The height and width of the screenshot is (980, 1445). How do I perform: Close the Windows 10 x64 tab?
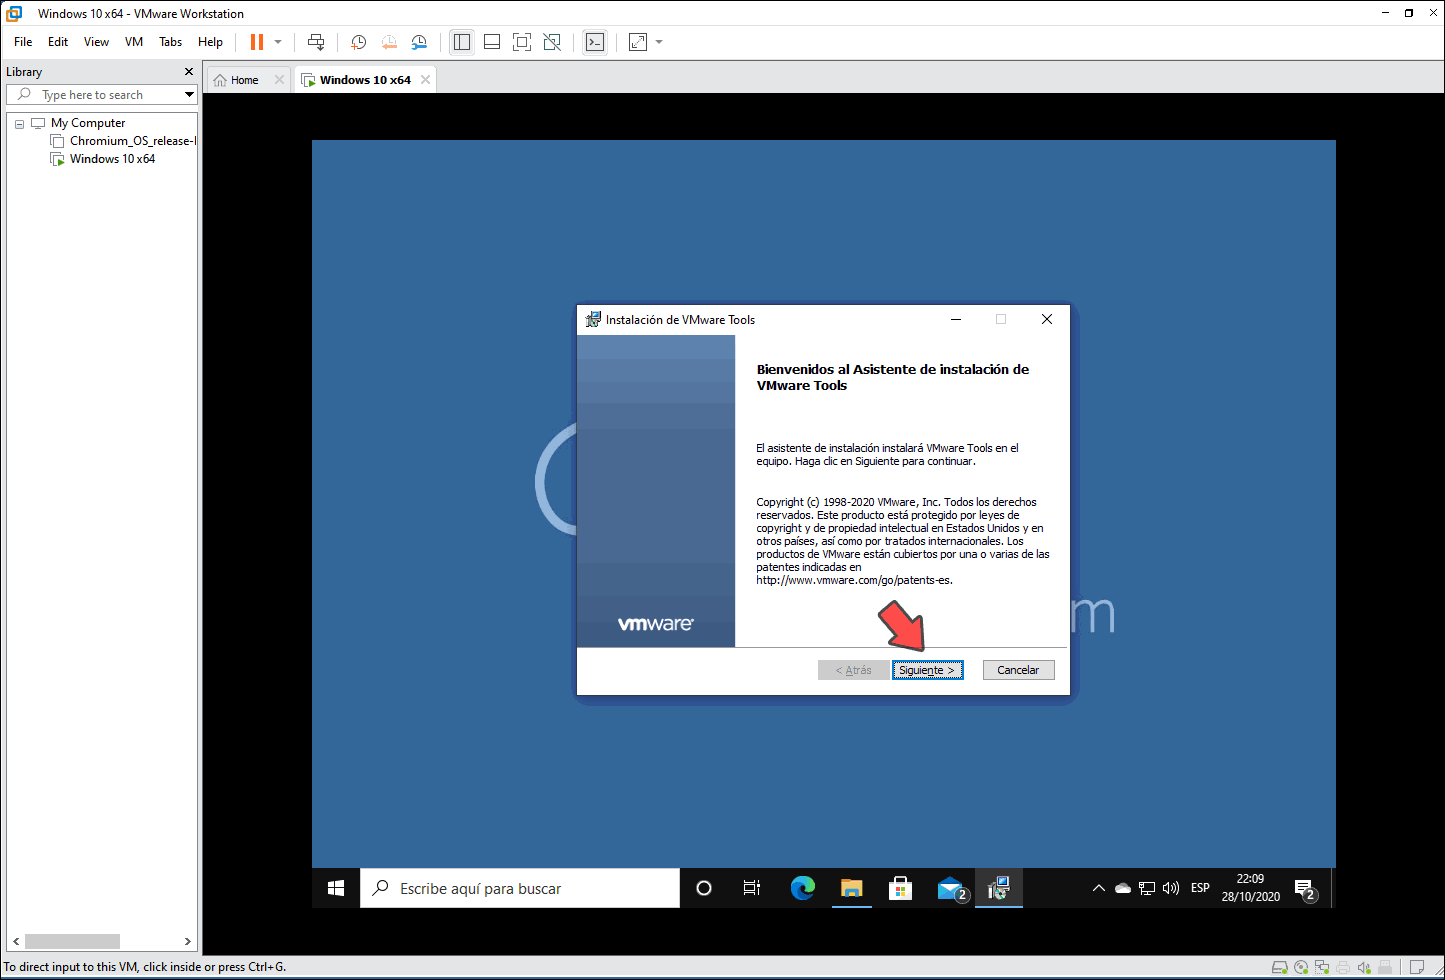coord(425,80)
